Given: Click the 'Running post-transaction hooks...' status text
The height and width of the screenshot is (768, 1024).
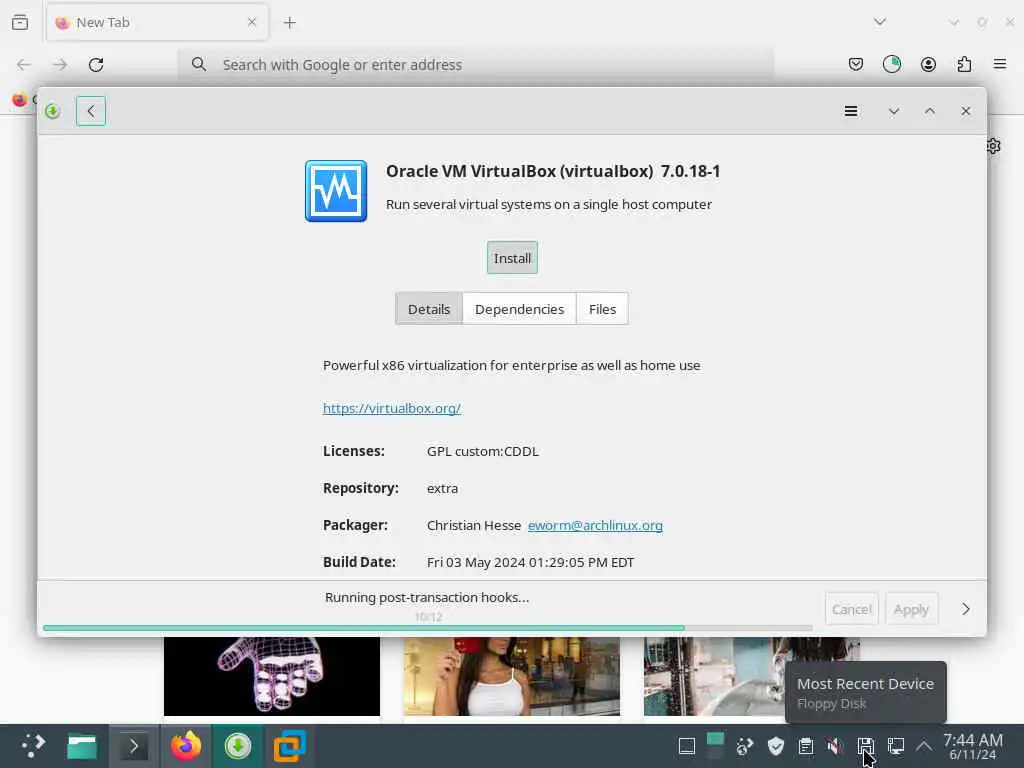Looking at the screenshot, I should (x=427, y=598).
